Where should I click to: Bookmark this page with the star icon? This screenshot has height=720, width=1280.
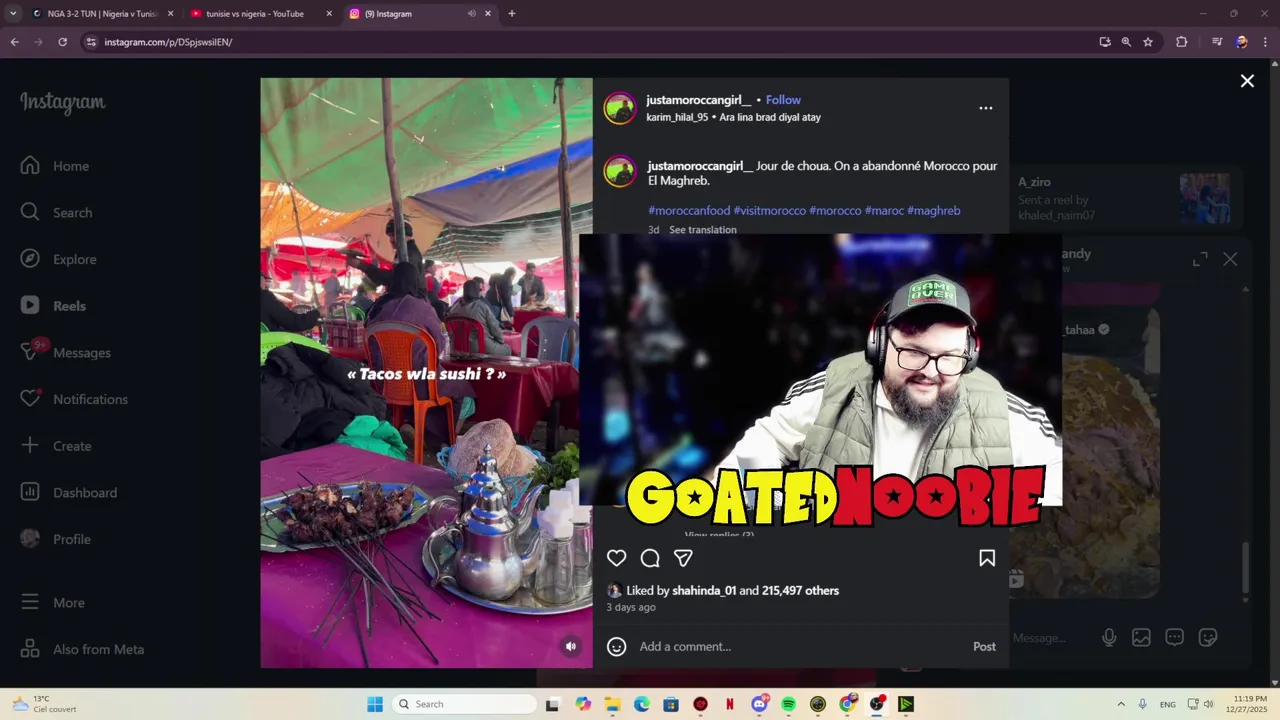point(1148,42)
